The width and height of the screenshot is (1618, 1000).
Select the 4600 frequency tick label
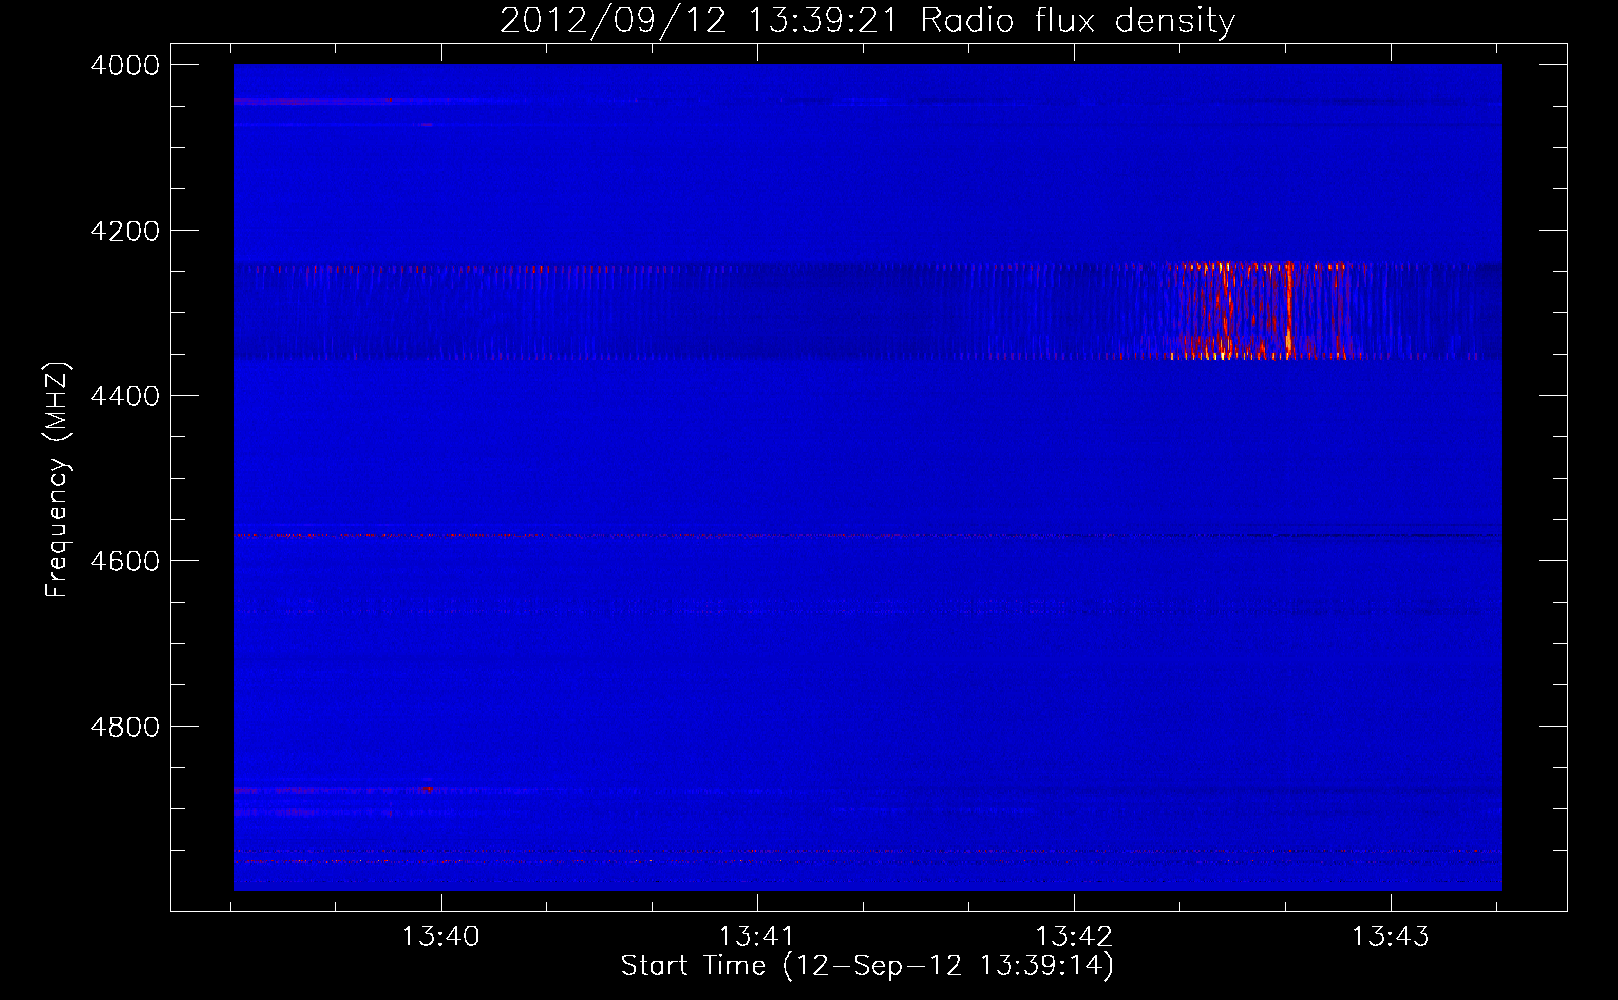click(125, 561)
